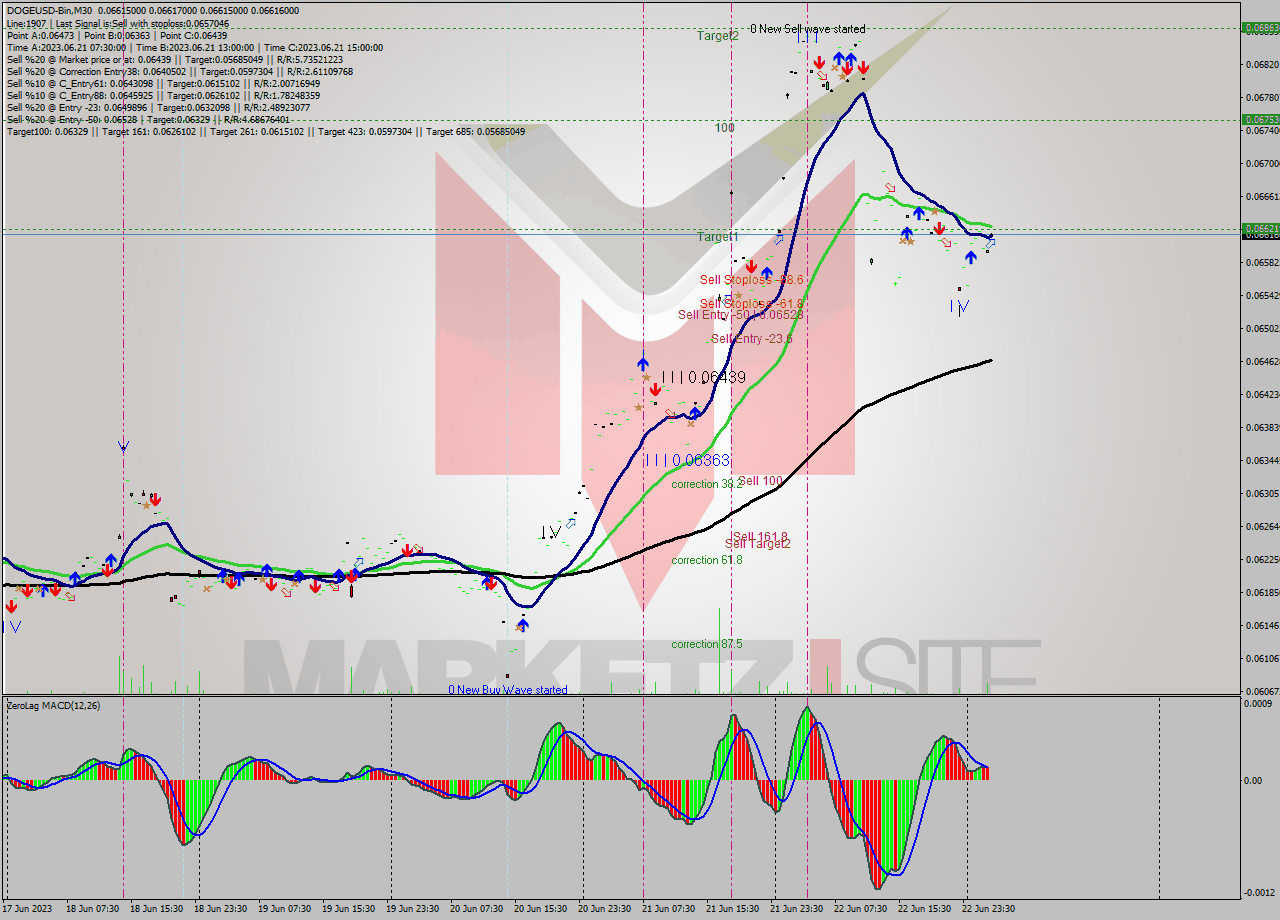This screenshot has height=920, width=1280.
Task: Click the '19 Jun 15:30' time axis label
Action: tap(348, 909)
